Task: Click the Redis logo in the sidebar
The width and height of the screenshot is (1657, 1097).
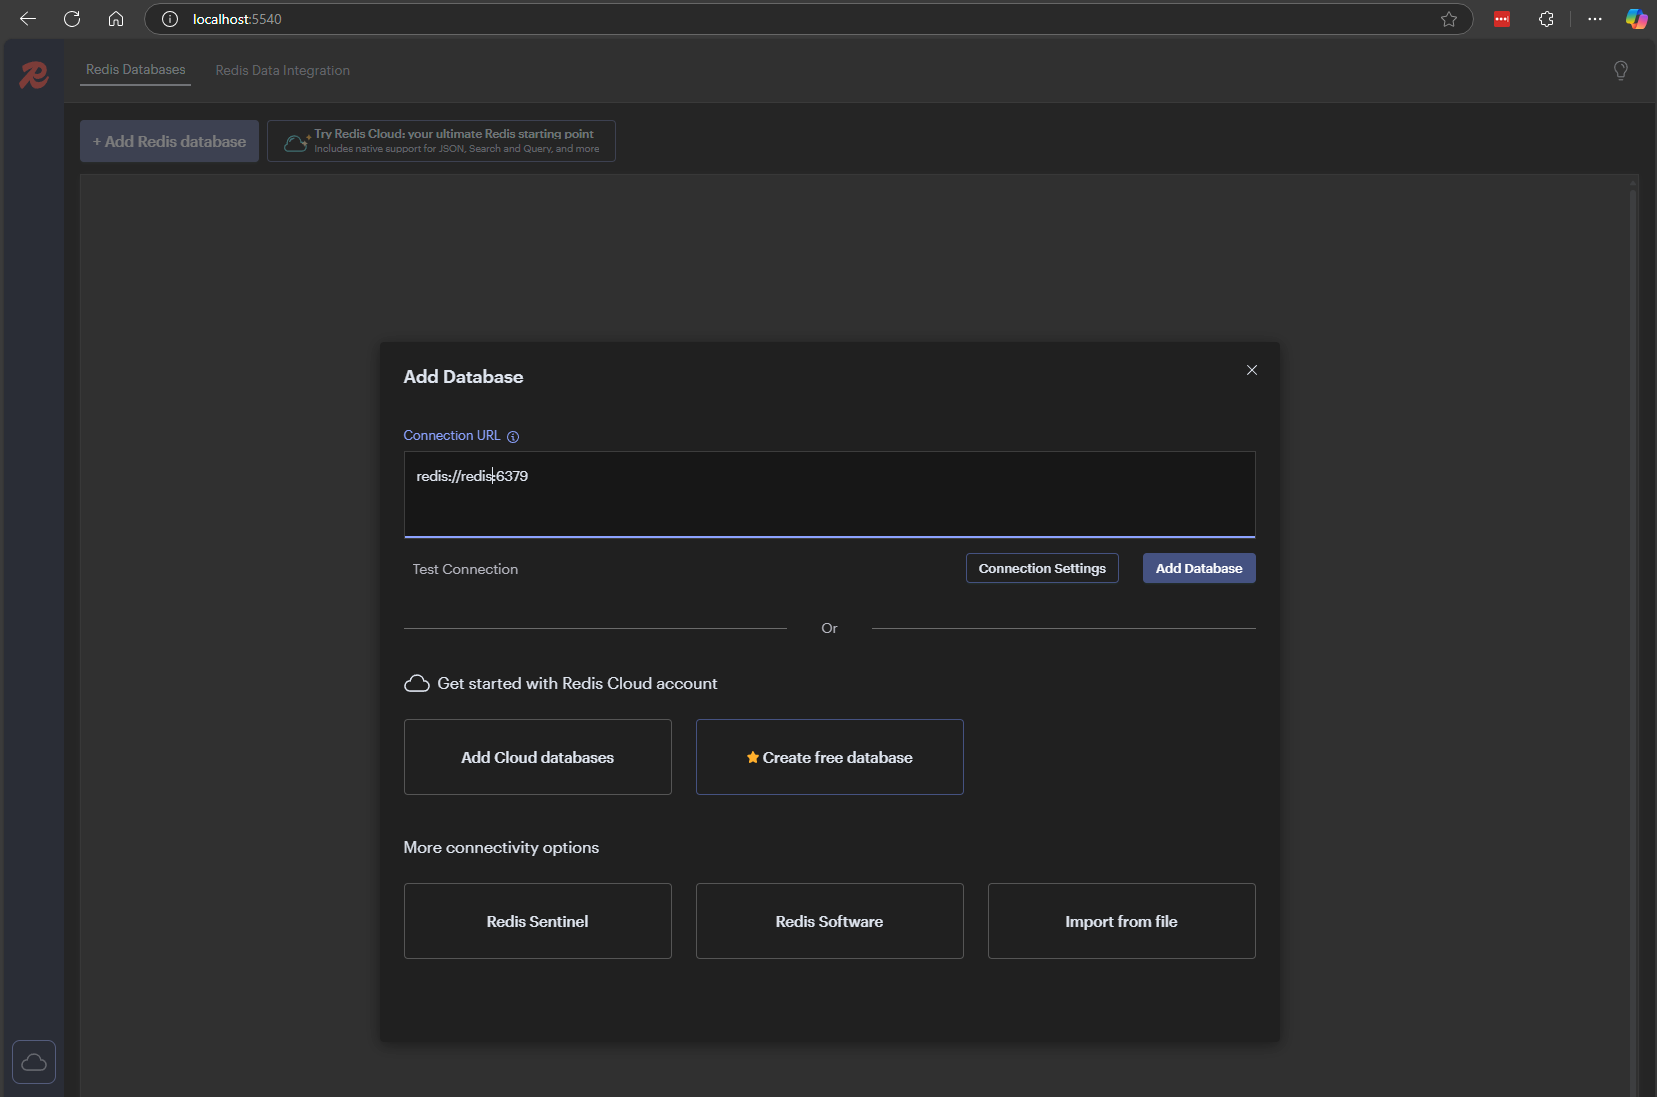Action: 34,75
